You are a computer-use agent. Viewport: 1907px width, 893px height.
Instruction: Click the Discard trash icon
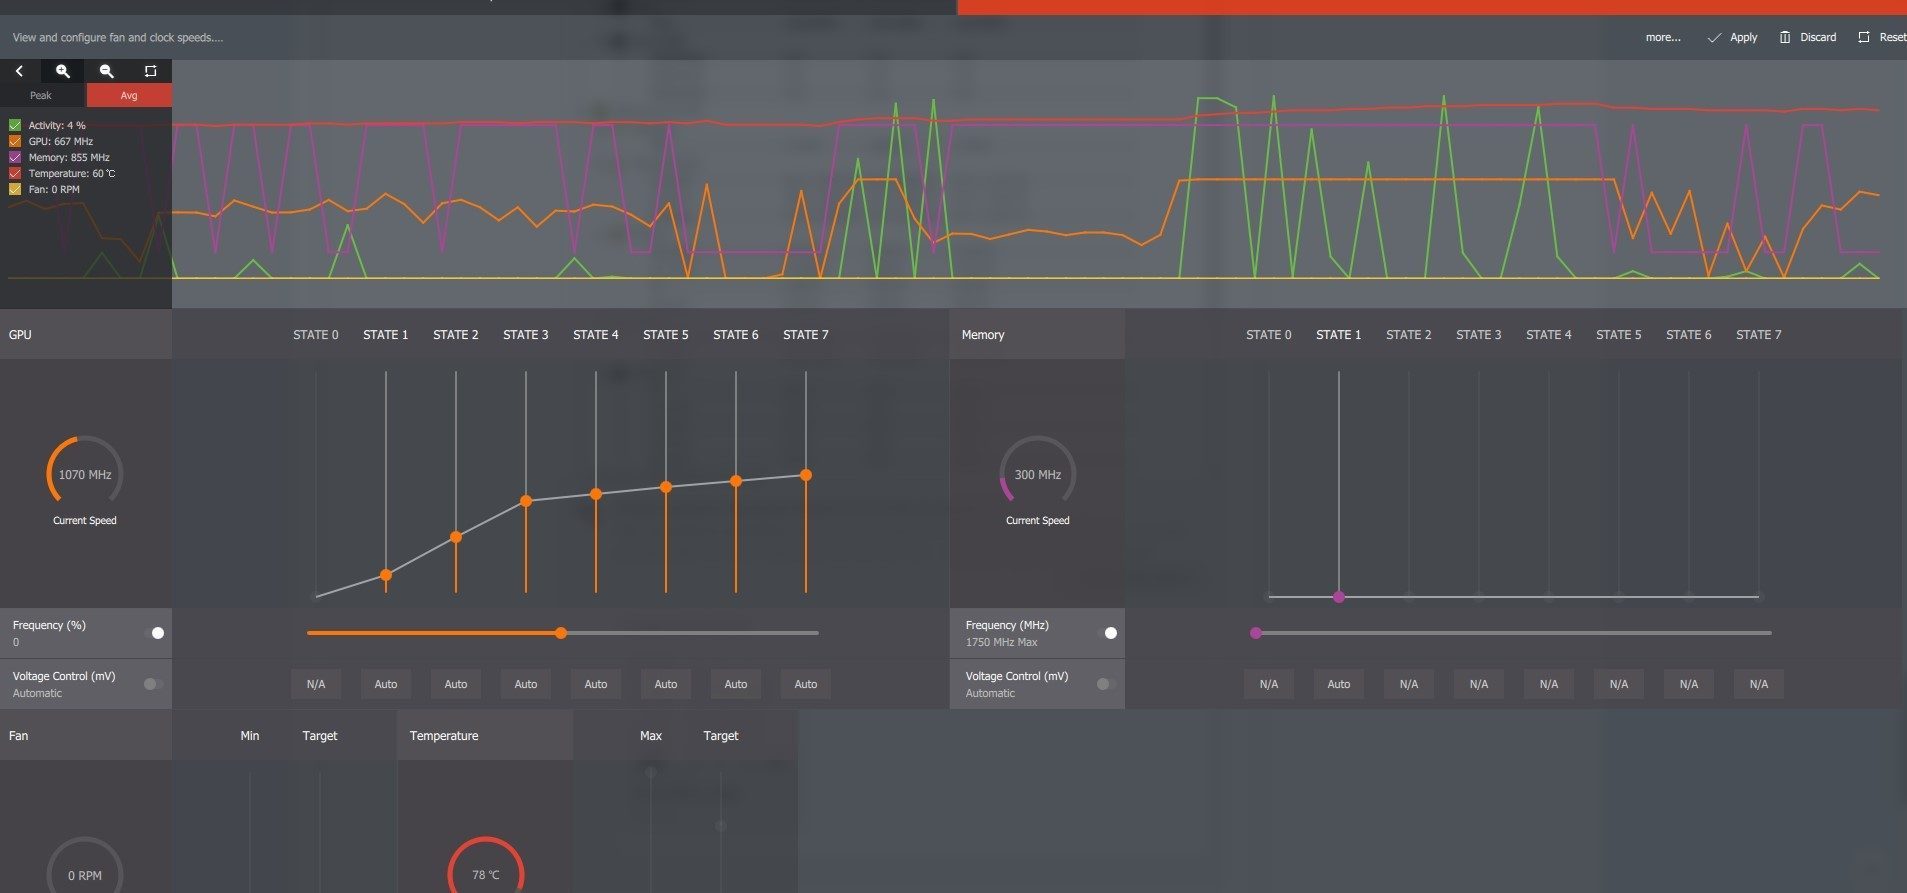click(1785, 37)
